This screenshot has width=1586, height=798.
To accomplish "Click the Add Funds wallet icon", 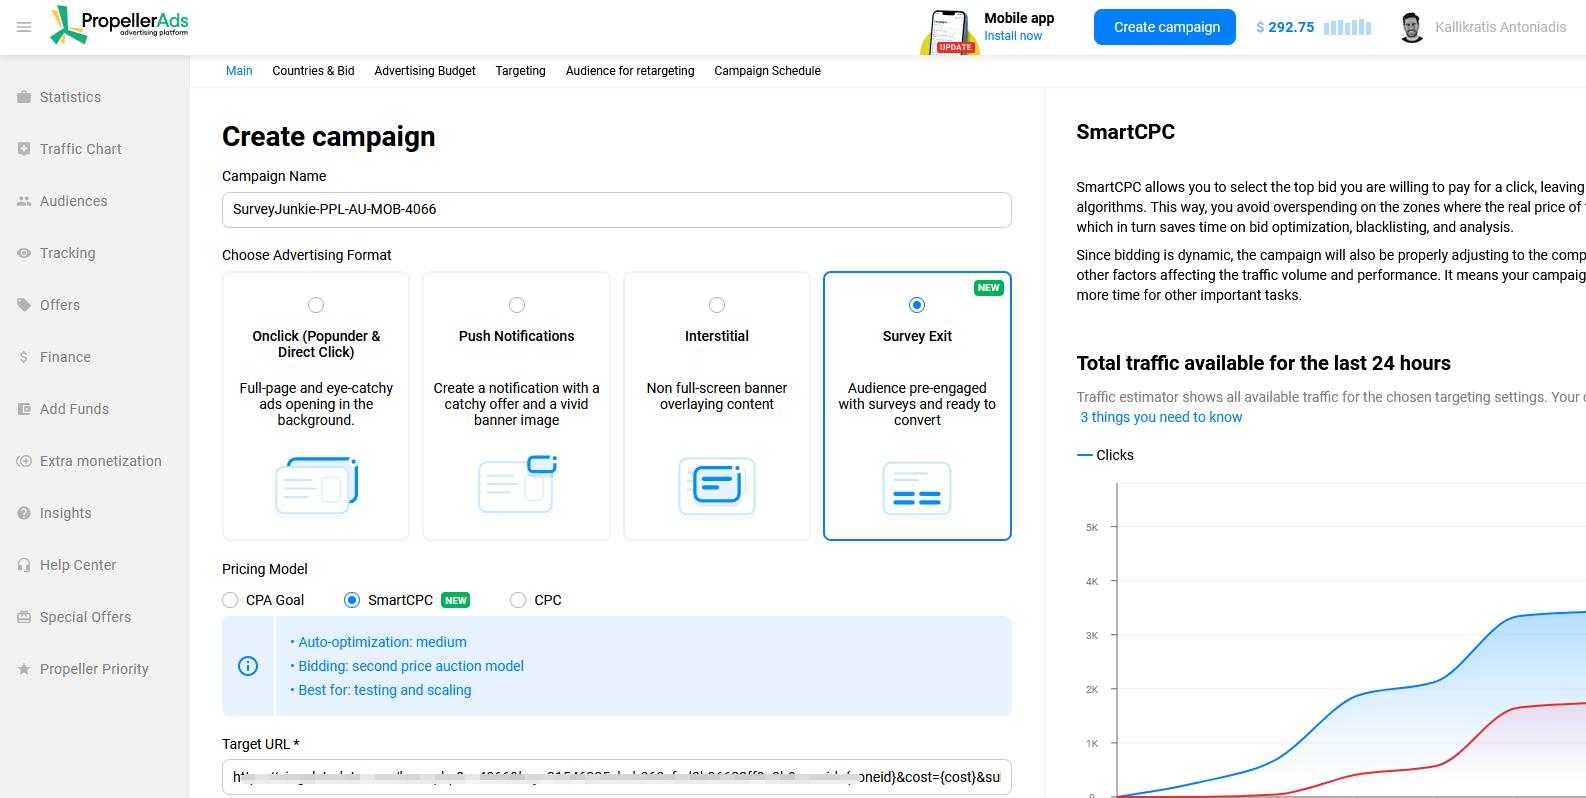I will point(24,409).
